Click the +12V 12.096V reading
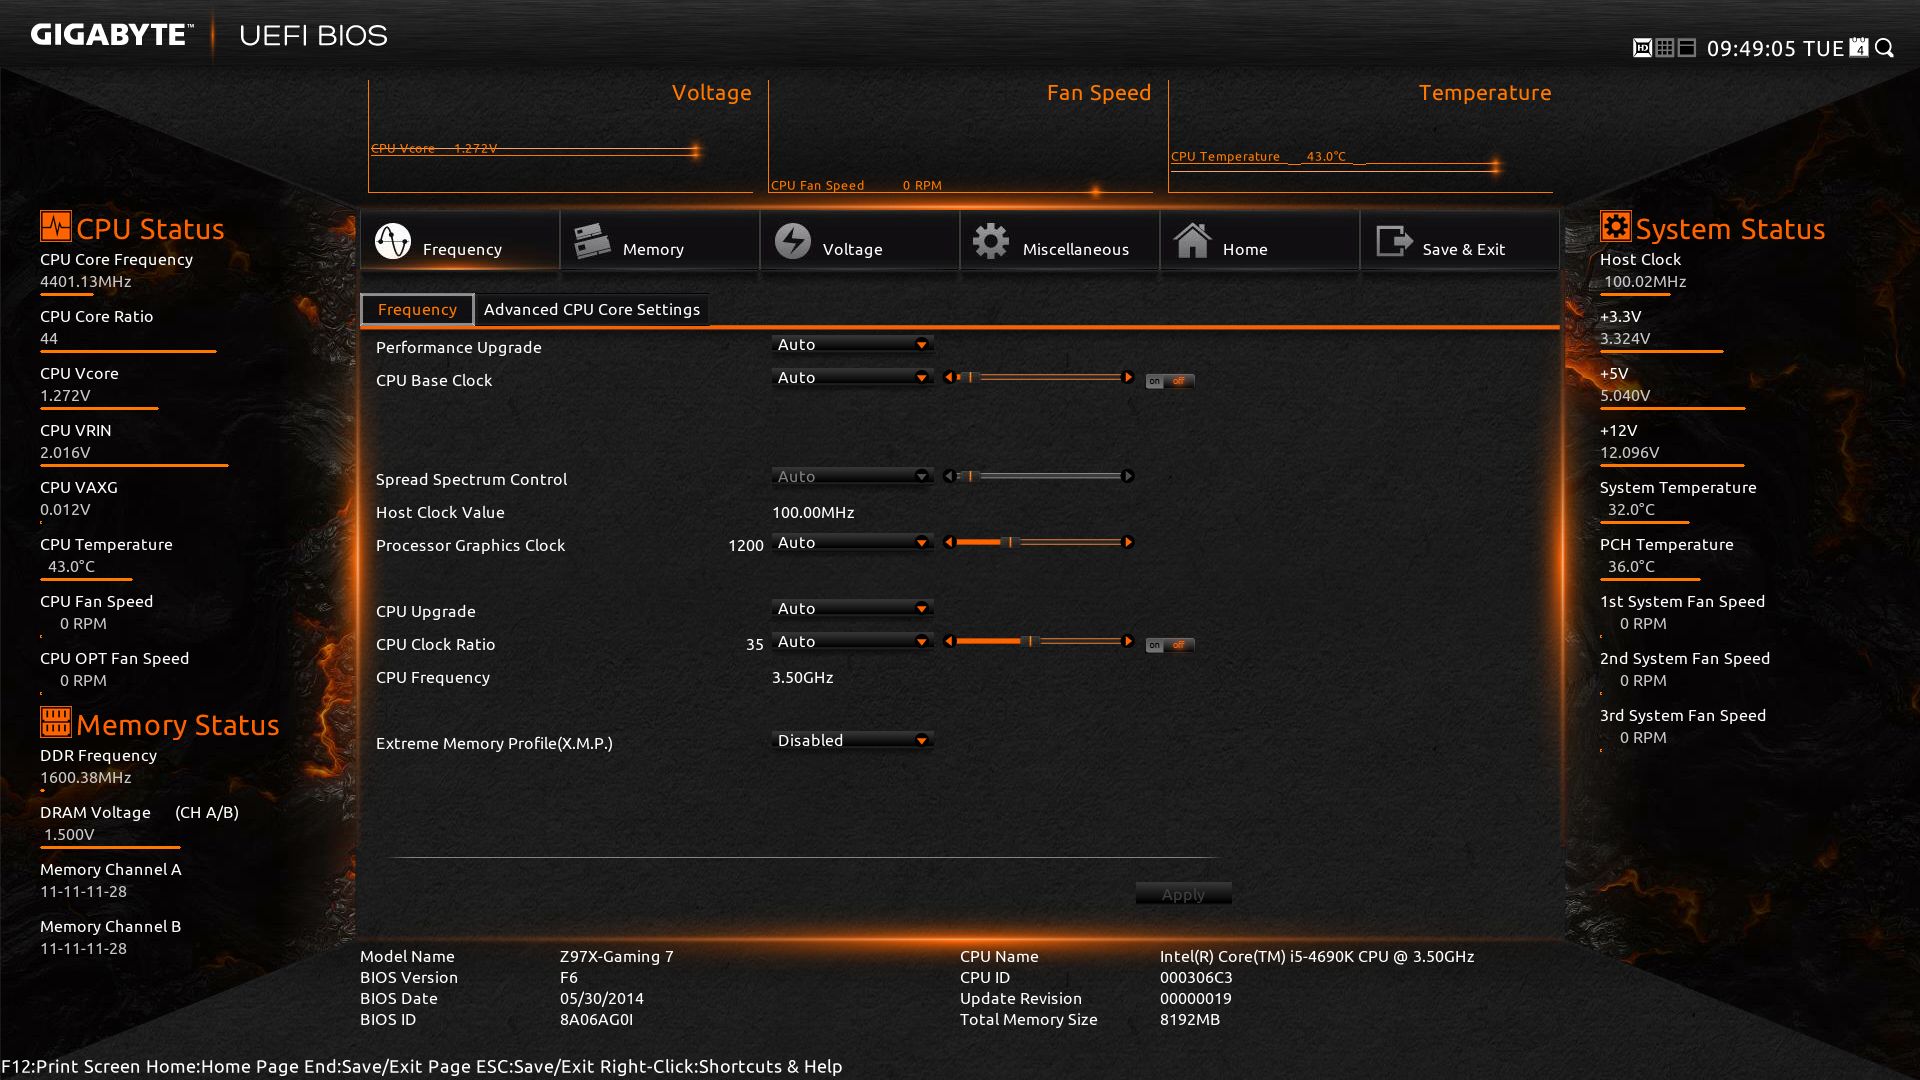The height and width of the screenshot is (1080, 1920). coord(1630,452)
